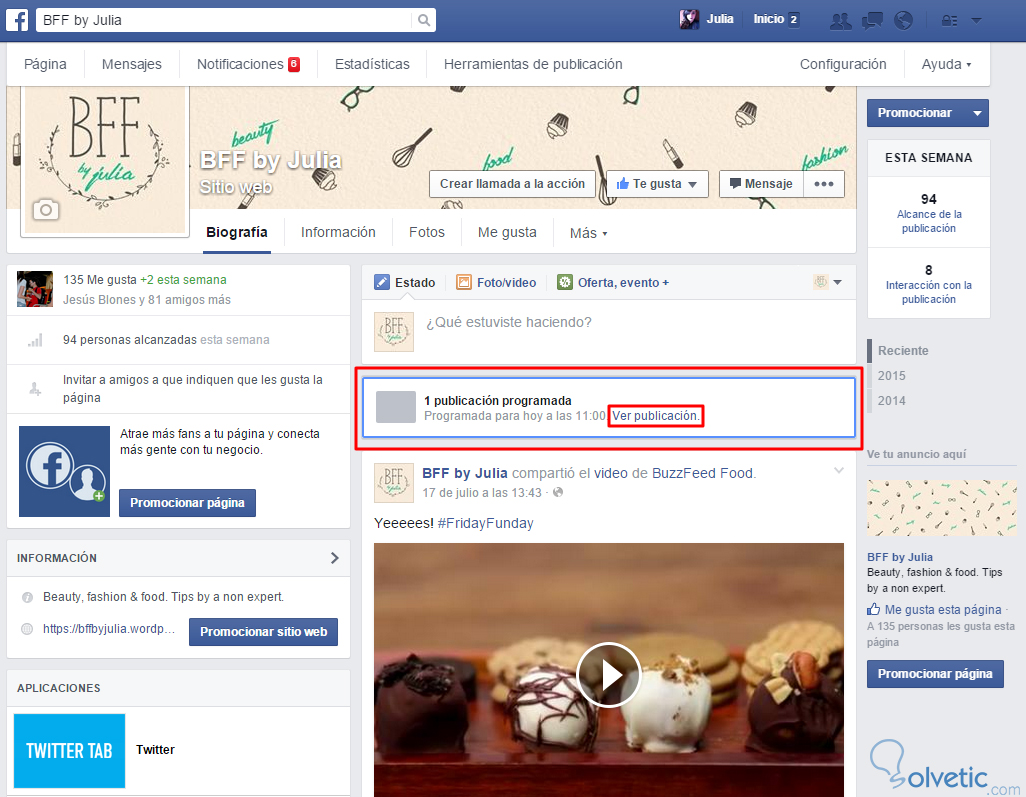
Task: Click the reach statistics bar icon
Action: click(x=35, y=340)
